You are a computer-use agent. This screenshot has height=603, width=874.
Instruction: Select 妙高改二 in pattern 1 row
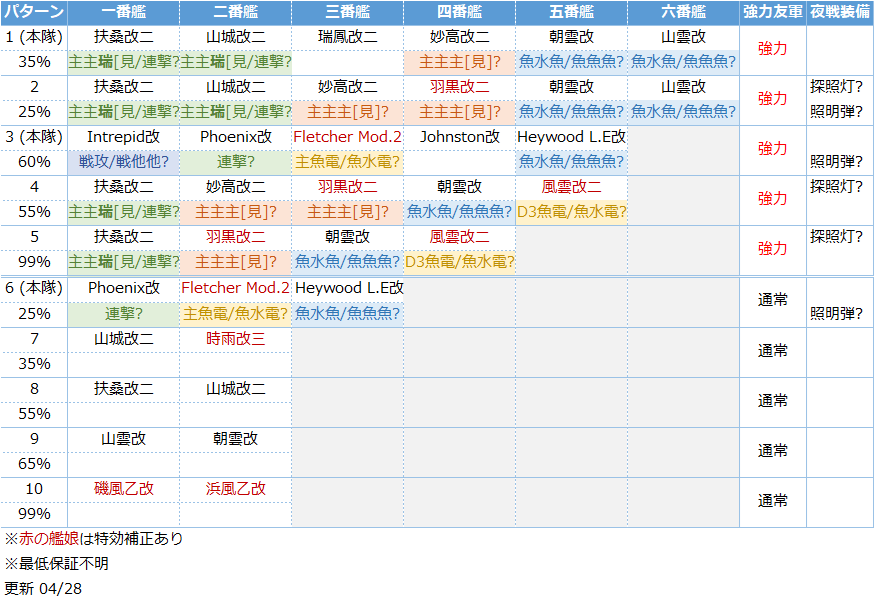pos(460,37)
